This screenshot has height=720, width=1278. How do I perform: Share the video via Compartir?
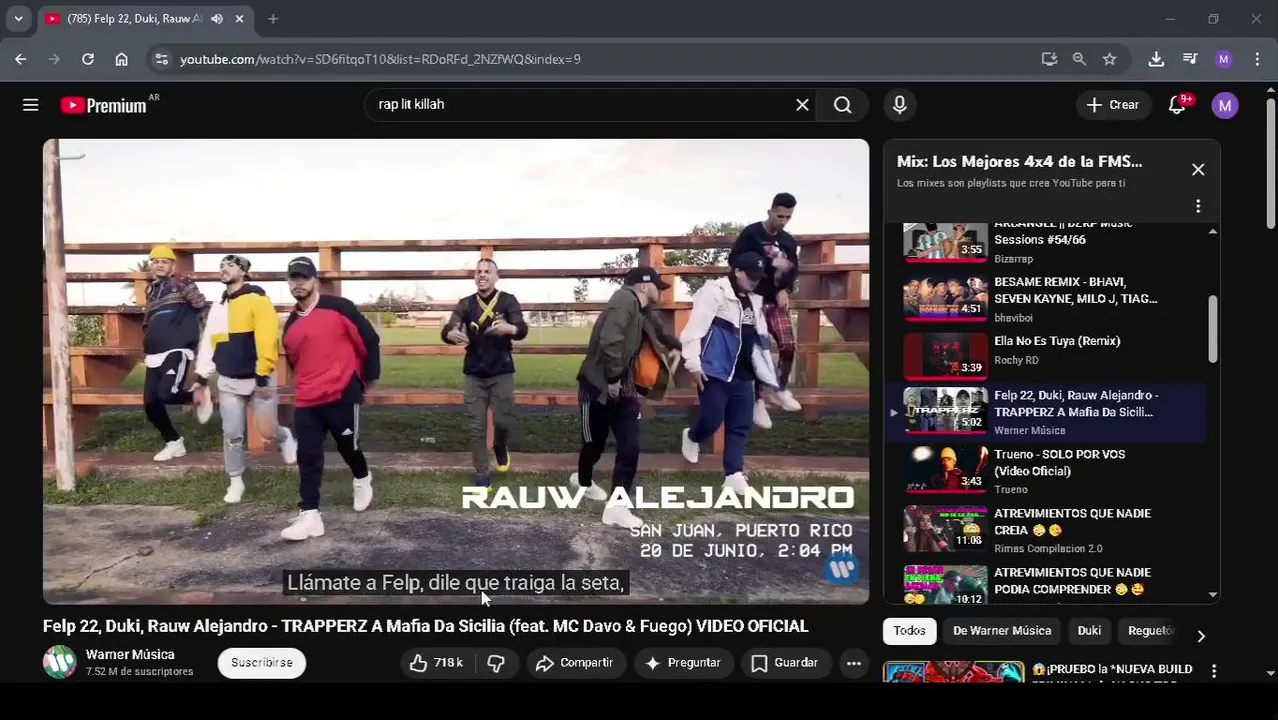[x=574, y=663]
